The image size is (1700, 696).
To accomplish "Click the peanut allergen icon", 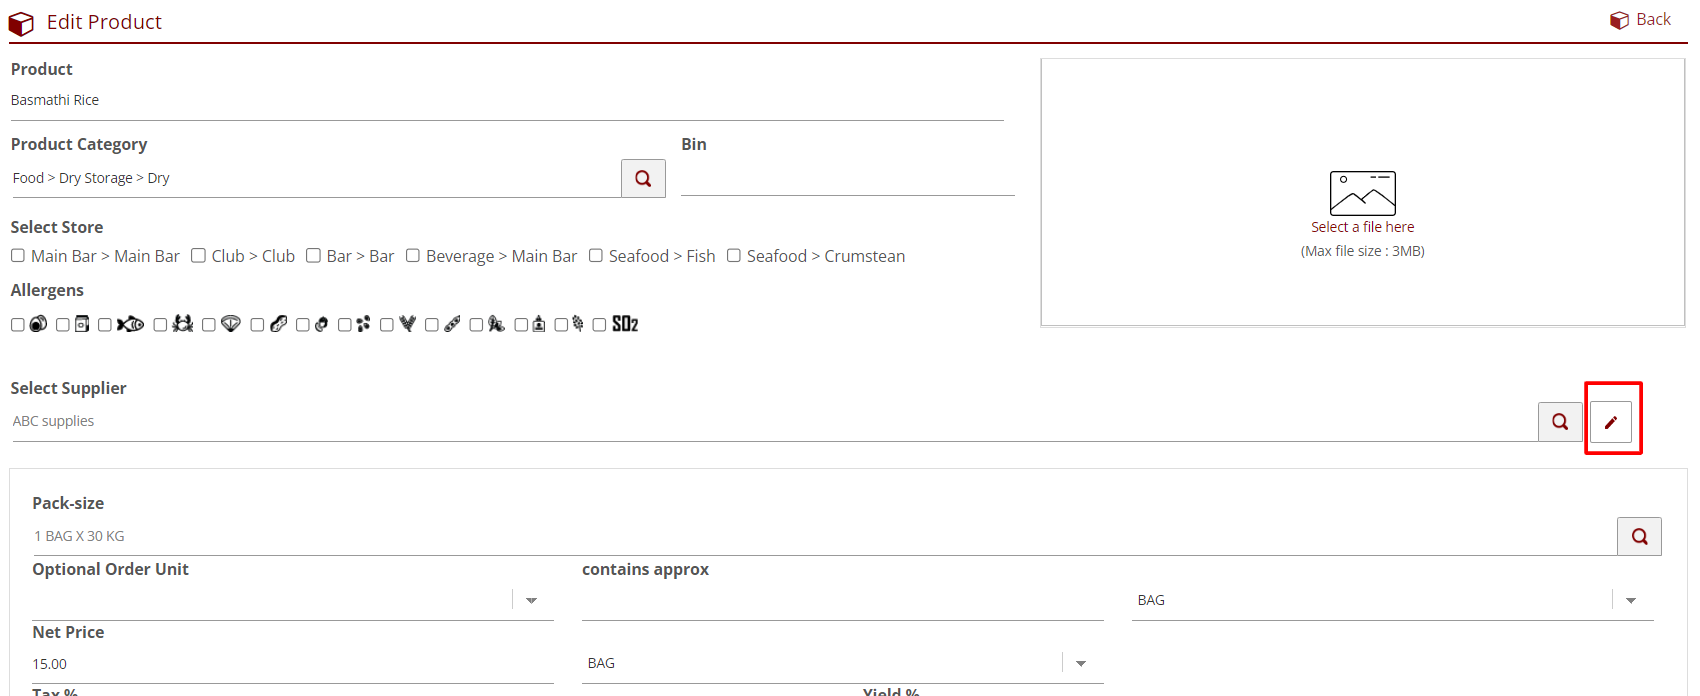I will 279,324.
